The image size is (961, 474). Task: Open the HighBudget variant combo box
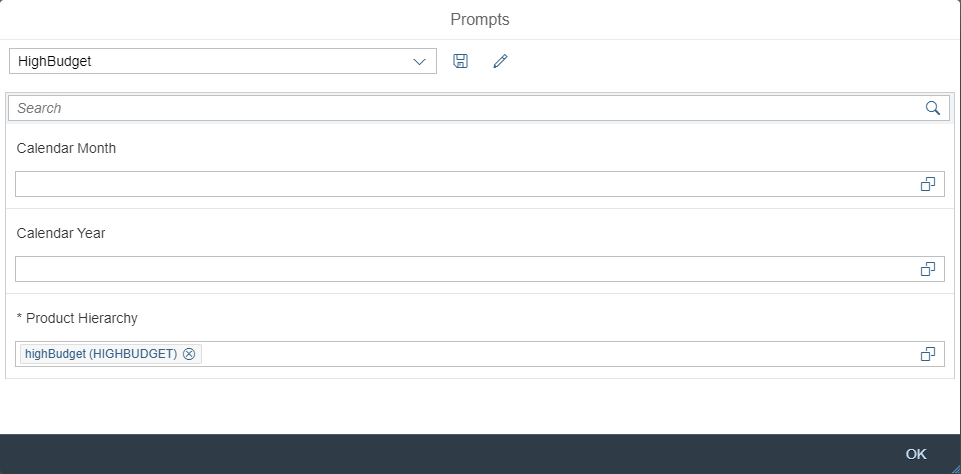pyautogui.click(x=222, y=61)
